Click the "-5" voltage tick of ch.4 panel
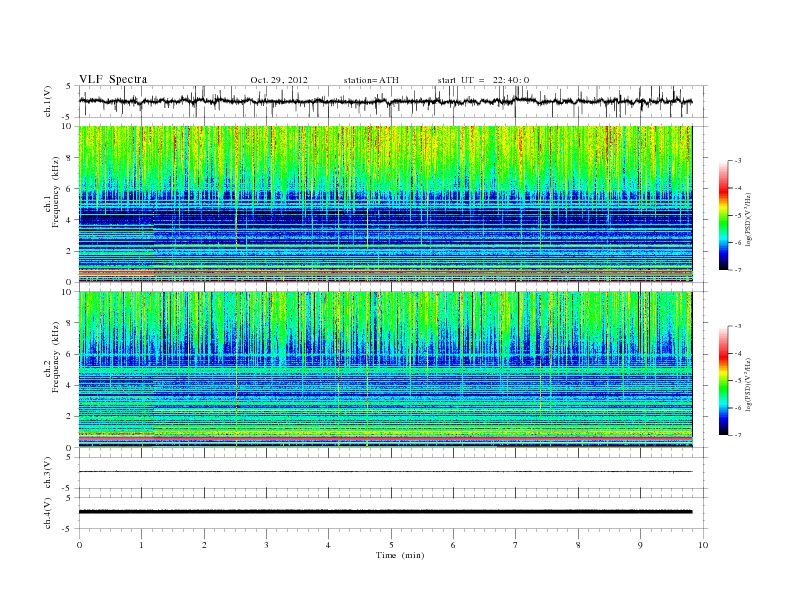The width and height of the screenshot is (792, 612). (67, 529)
